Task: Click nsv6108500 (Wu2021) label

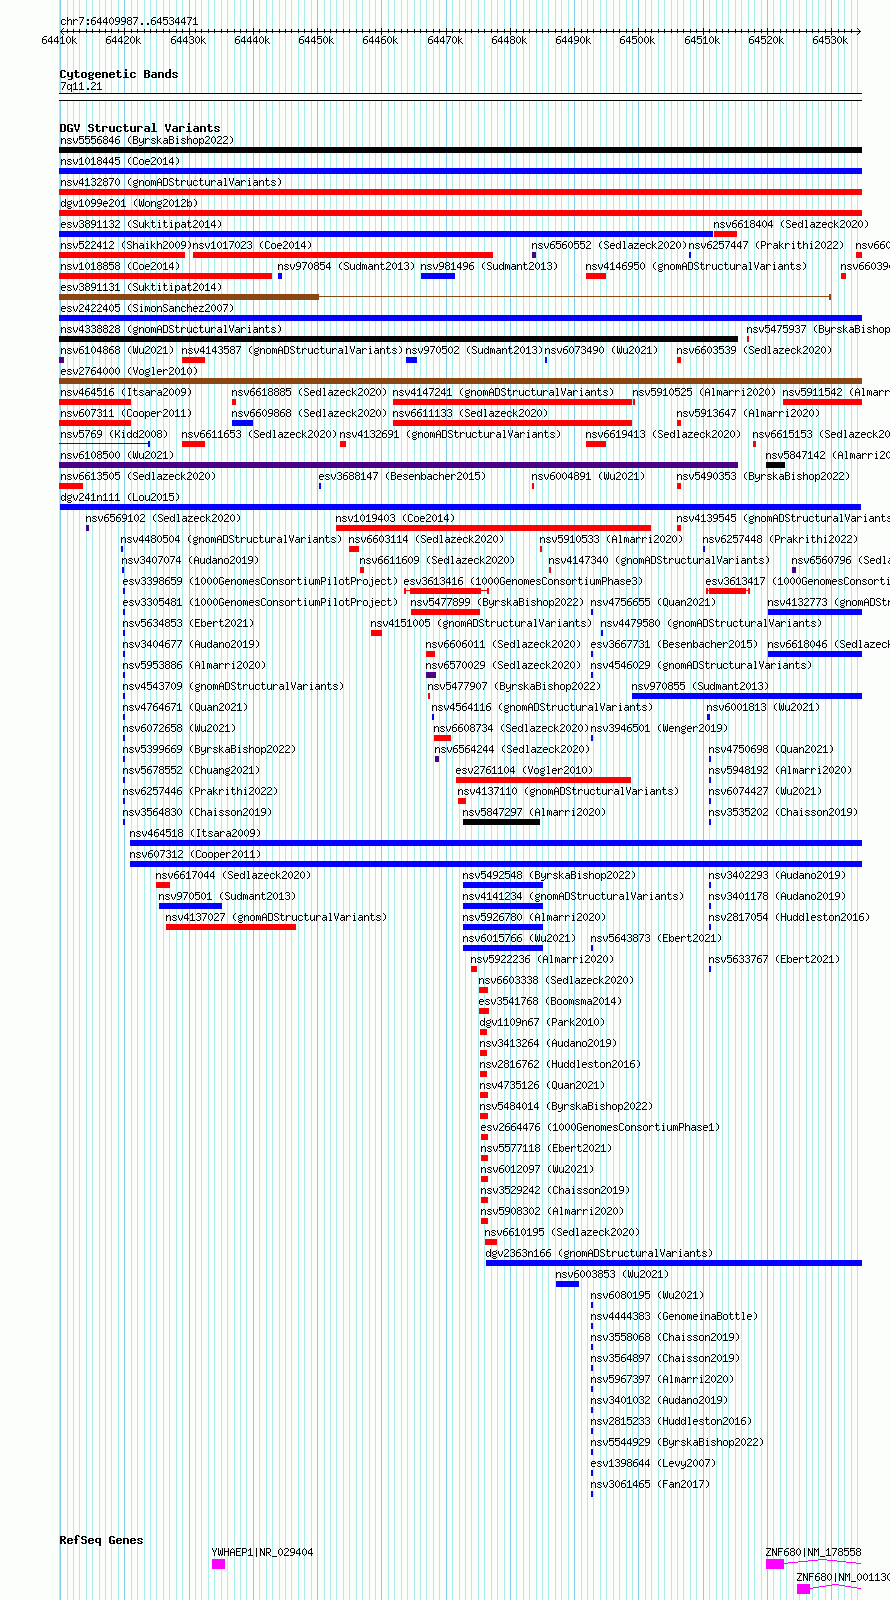Action: click(117, 455)
